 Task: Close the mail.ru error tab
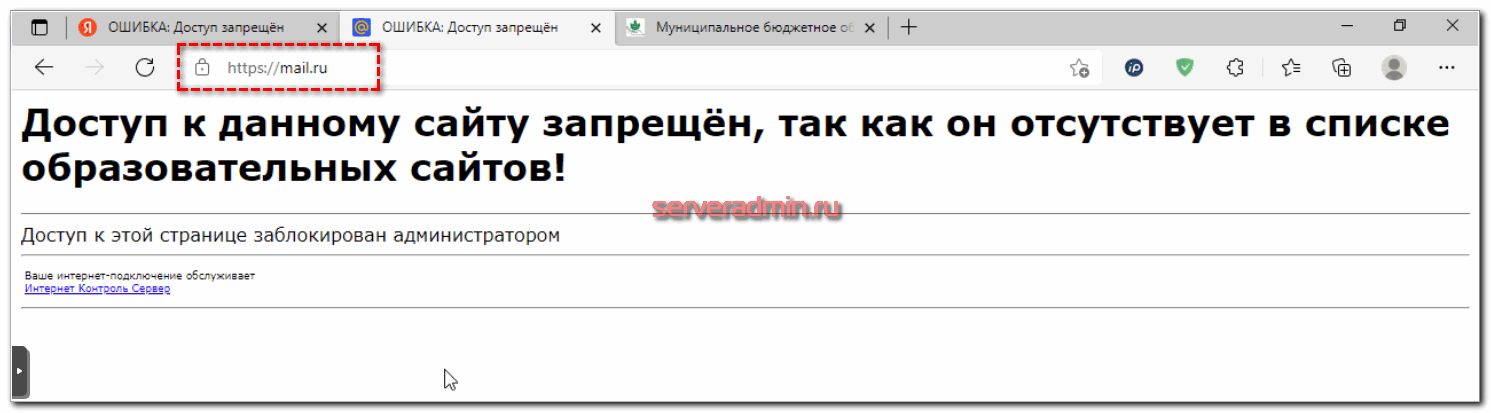click(596, 28)
